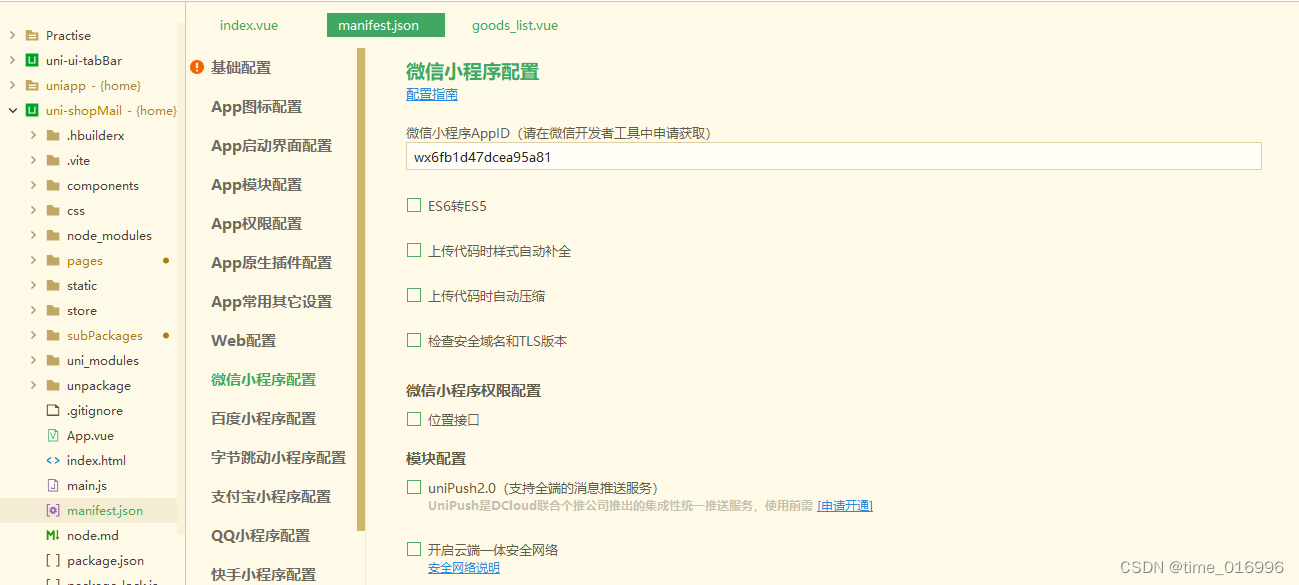The image size is (1299, 585).
Task: Click the css folder icon
Action: pos(53,210)
